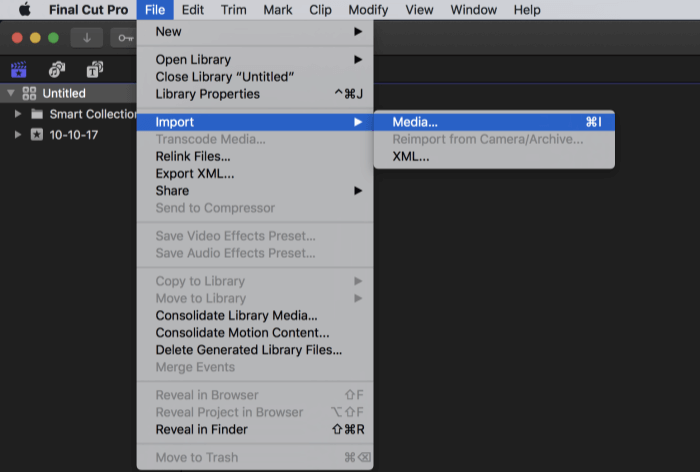Click the green full screen button

coord(53,38)
